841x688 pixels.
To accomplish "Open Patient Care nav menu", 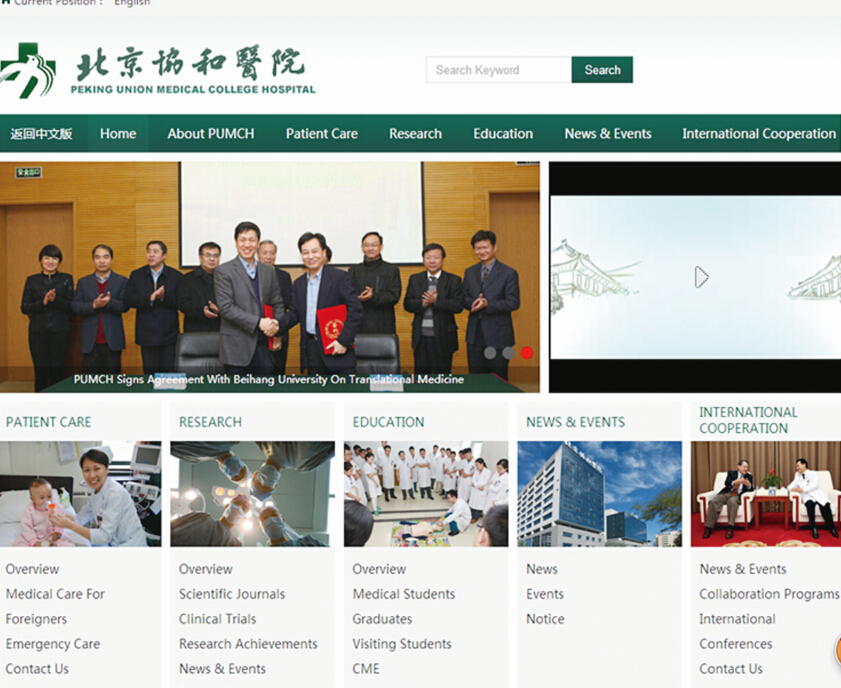I will click(x=322, y=134).
